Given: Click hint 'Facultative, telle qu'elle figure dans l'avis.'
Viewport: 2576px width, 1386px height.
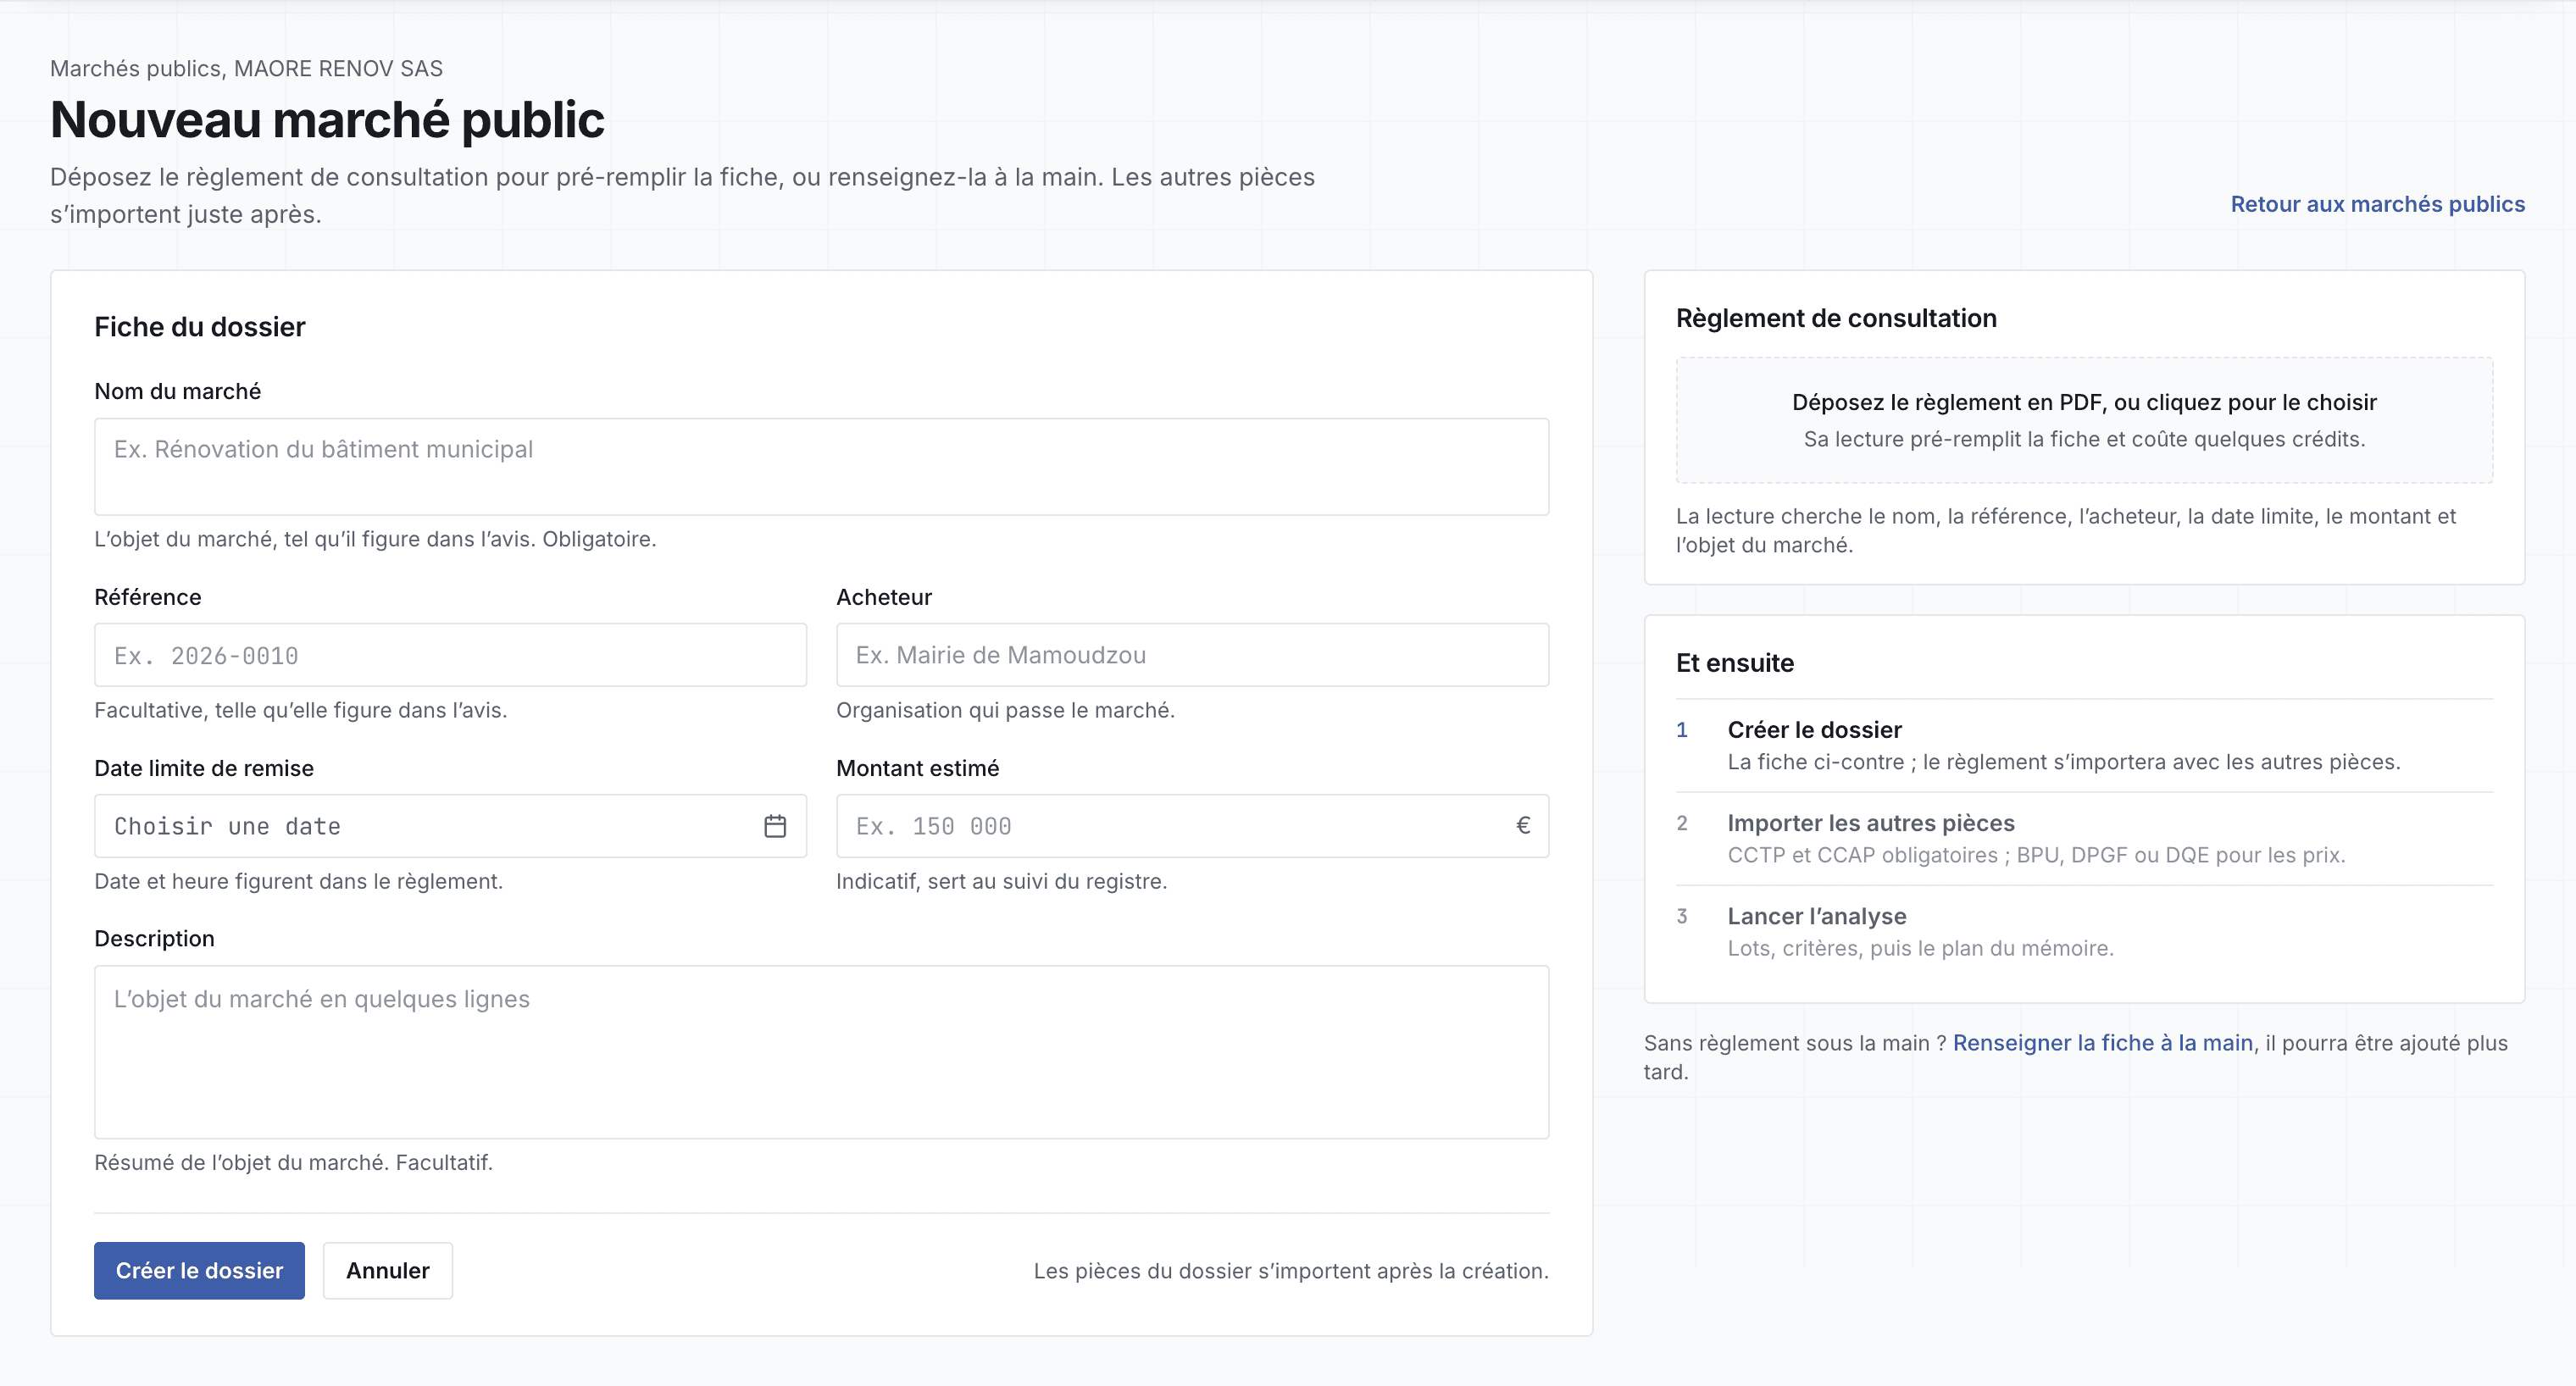Looking at the screenshot, I should pyautogui.click(x=300, y=710).
